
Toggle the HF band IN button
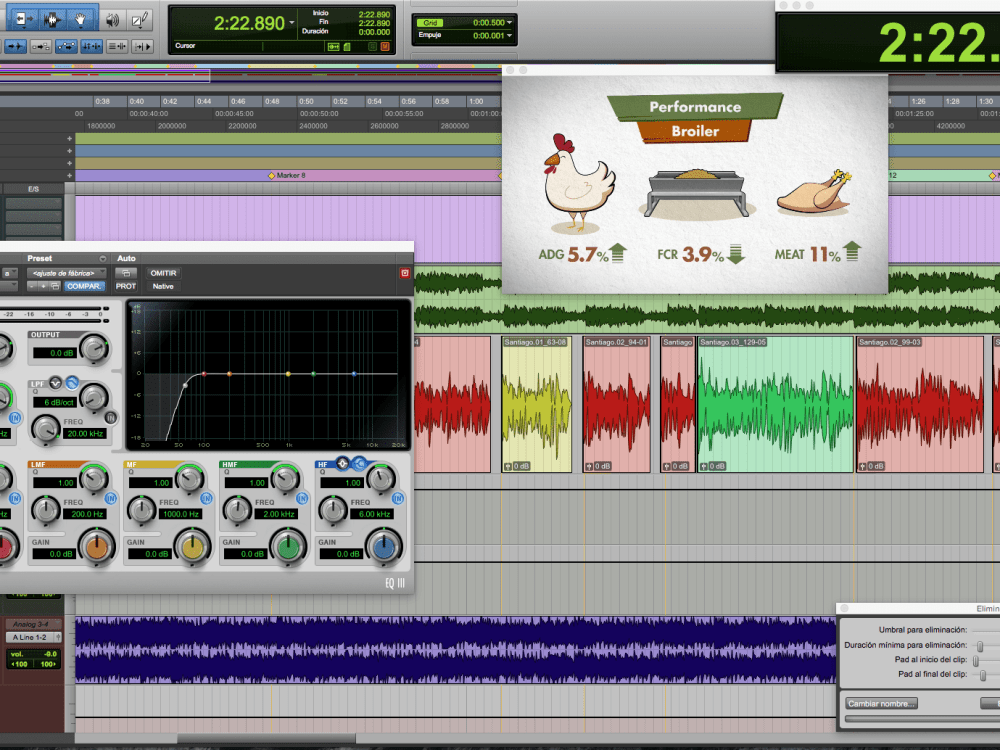pos(398,498)
